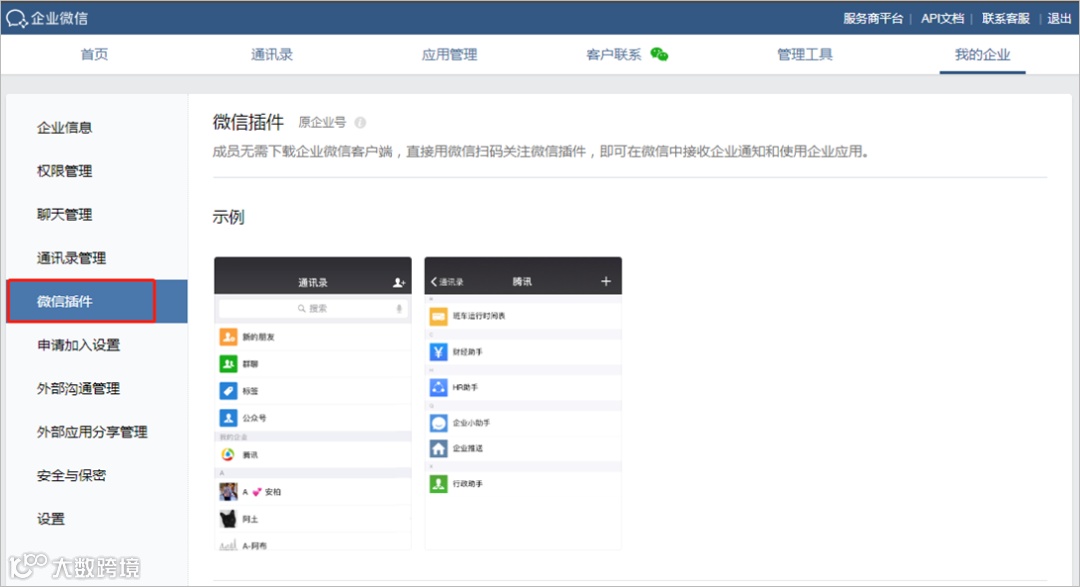Click the WeChat icon beside 客户联系

tap(659, 54)
